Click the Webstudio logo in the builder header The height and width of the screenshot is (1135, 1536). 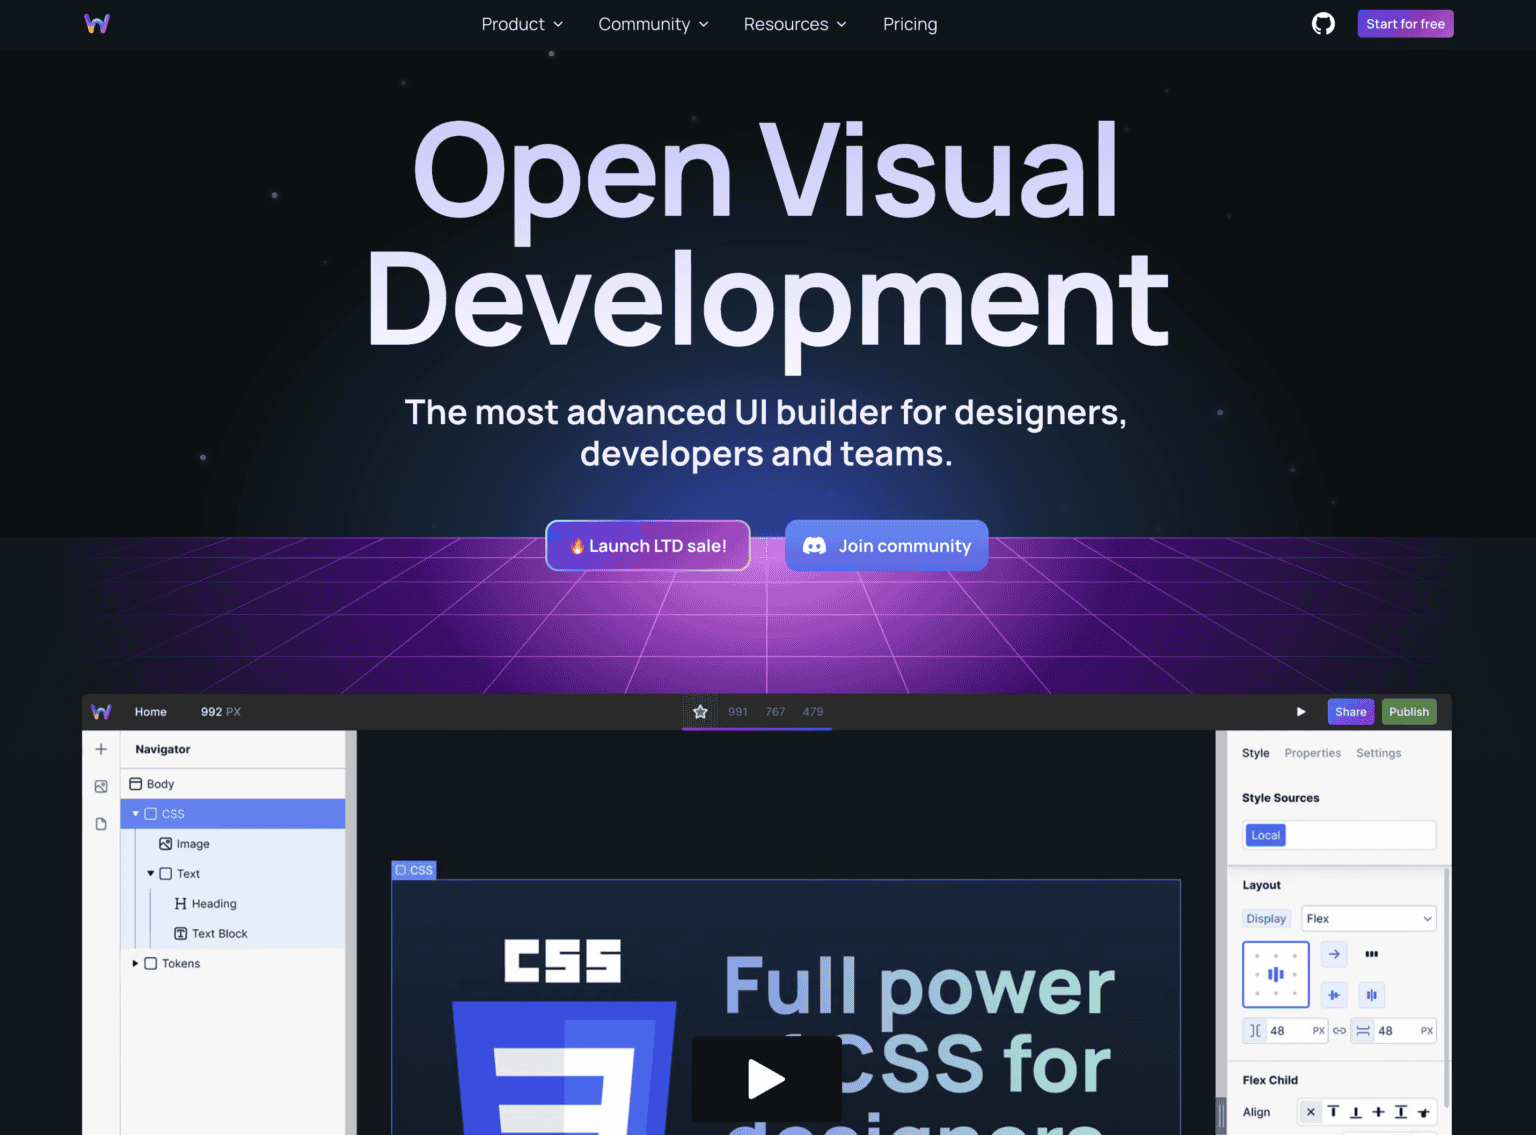tap(100, 711)
